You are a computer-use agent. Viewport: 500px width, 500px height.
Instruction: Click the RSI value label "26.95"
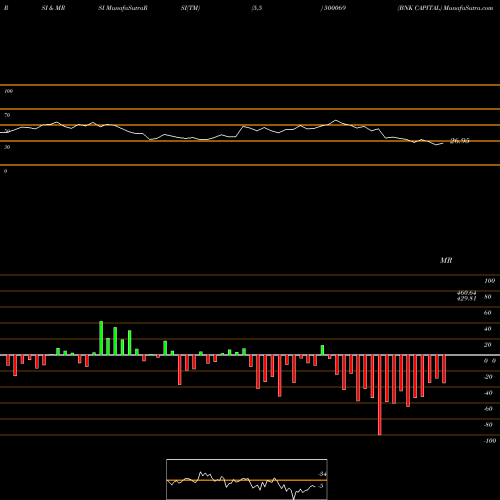[460, 141]
